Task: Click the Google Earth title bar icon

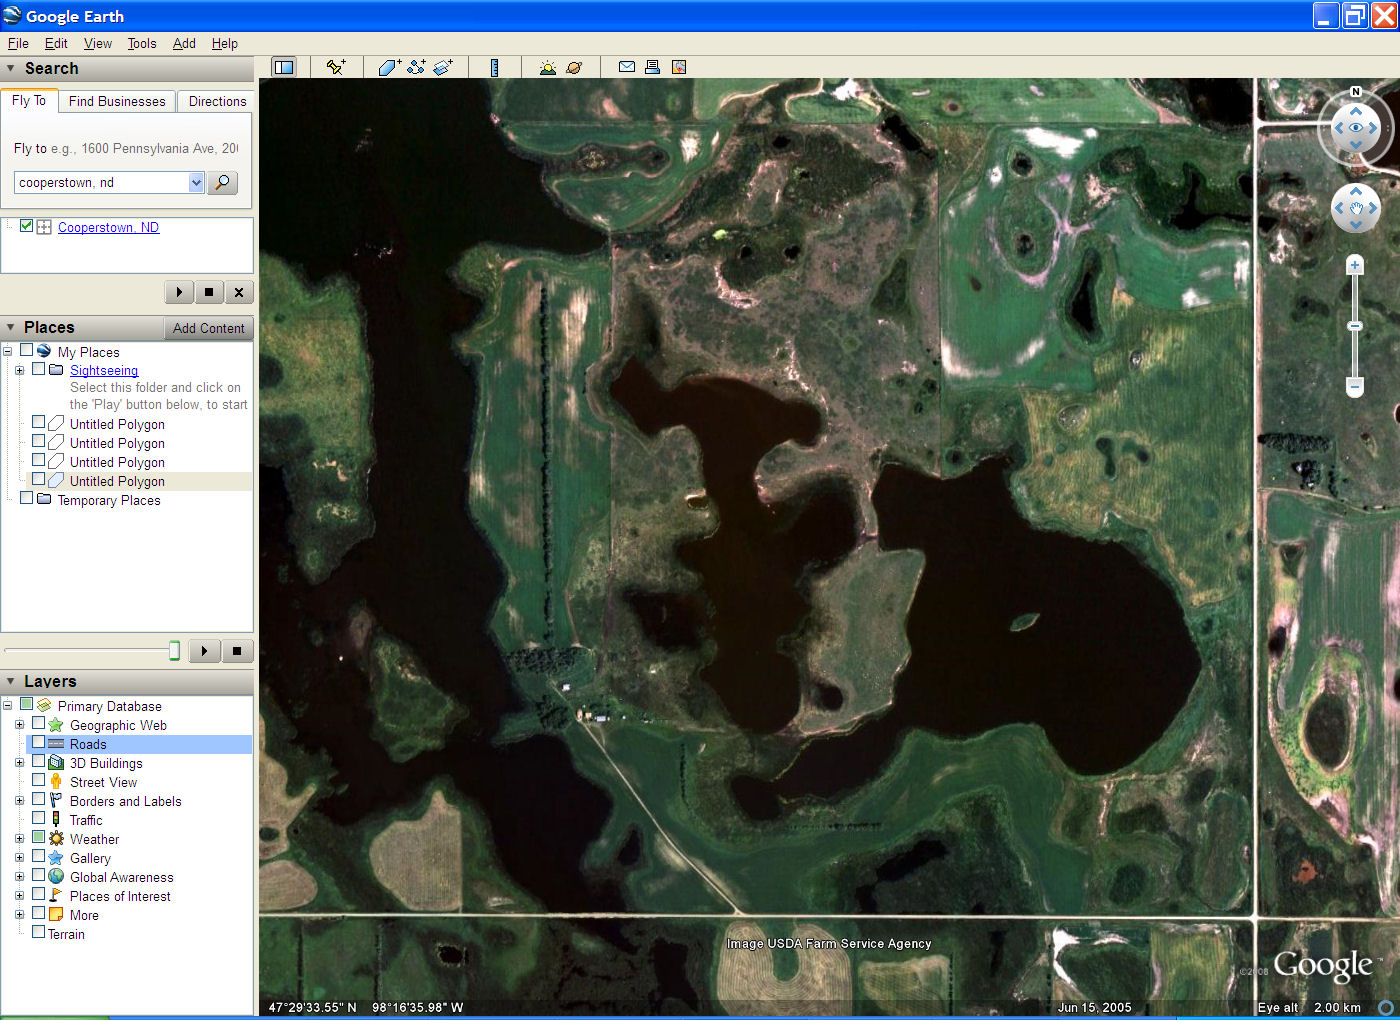Action: [12, 15]
